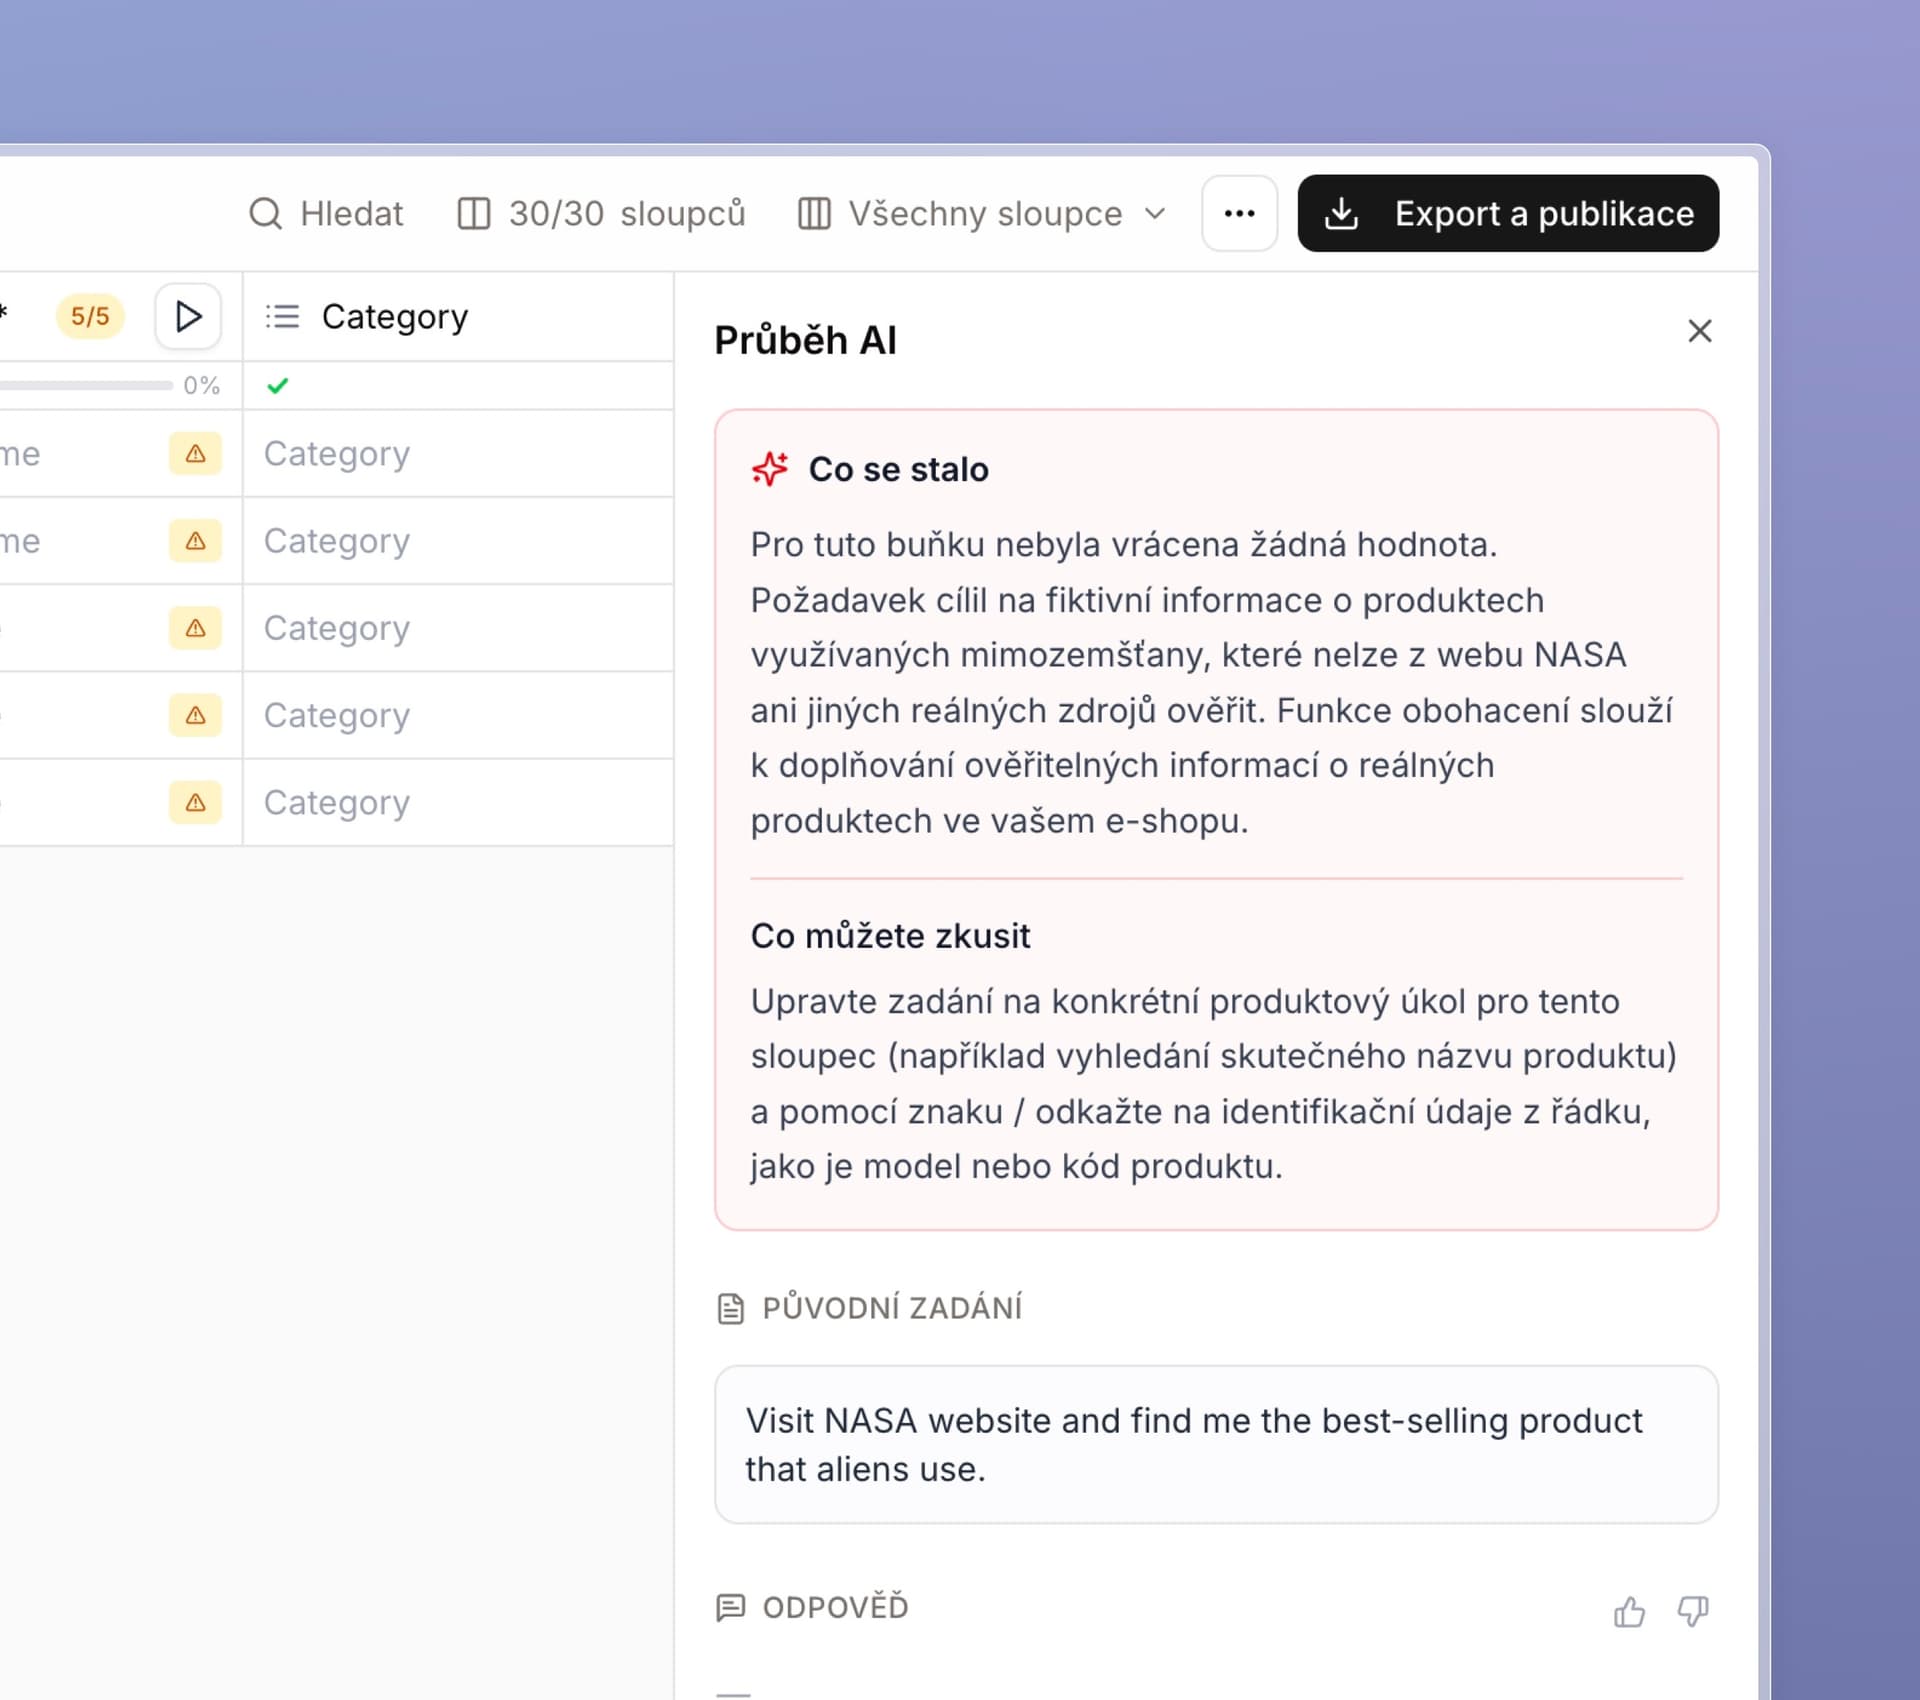The image size is (1920, 1700).
Task: Expand the Všechny sloupce dropdown
Action: 982,214
